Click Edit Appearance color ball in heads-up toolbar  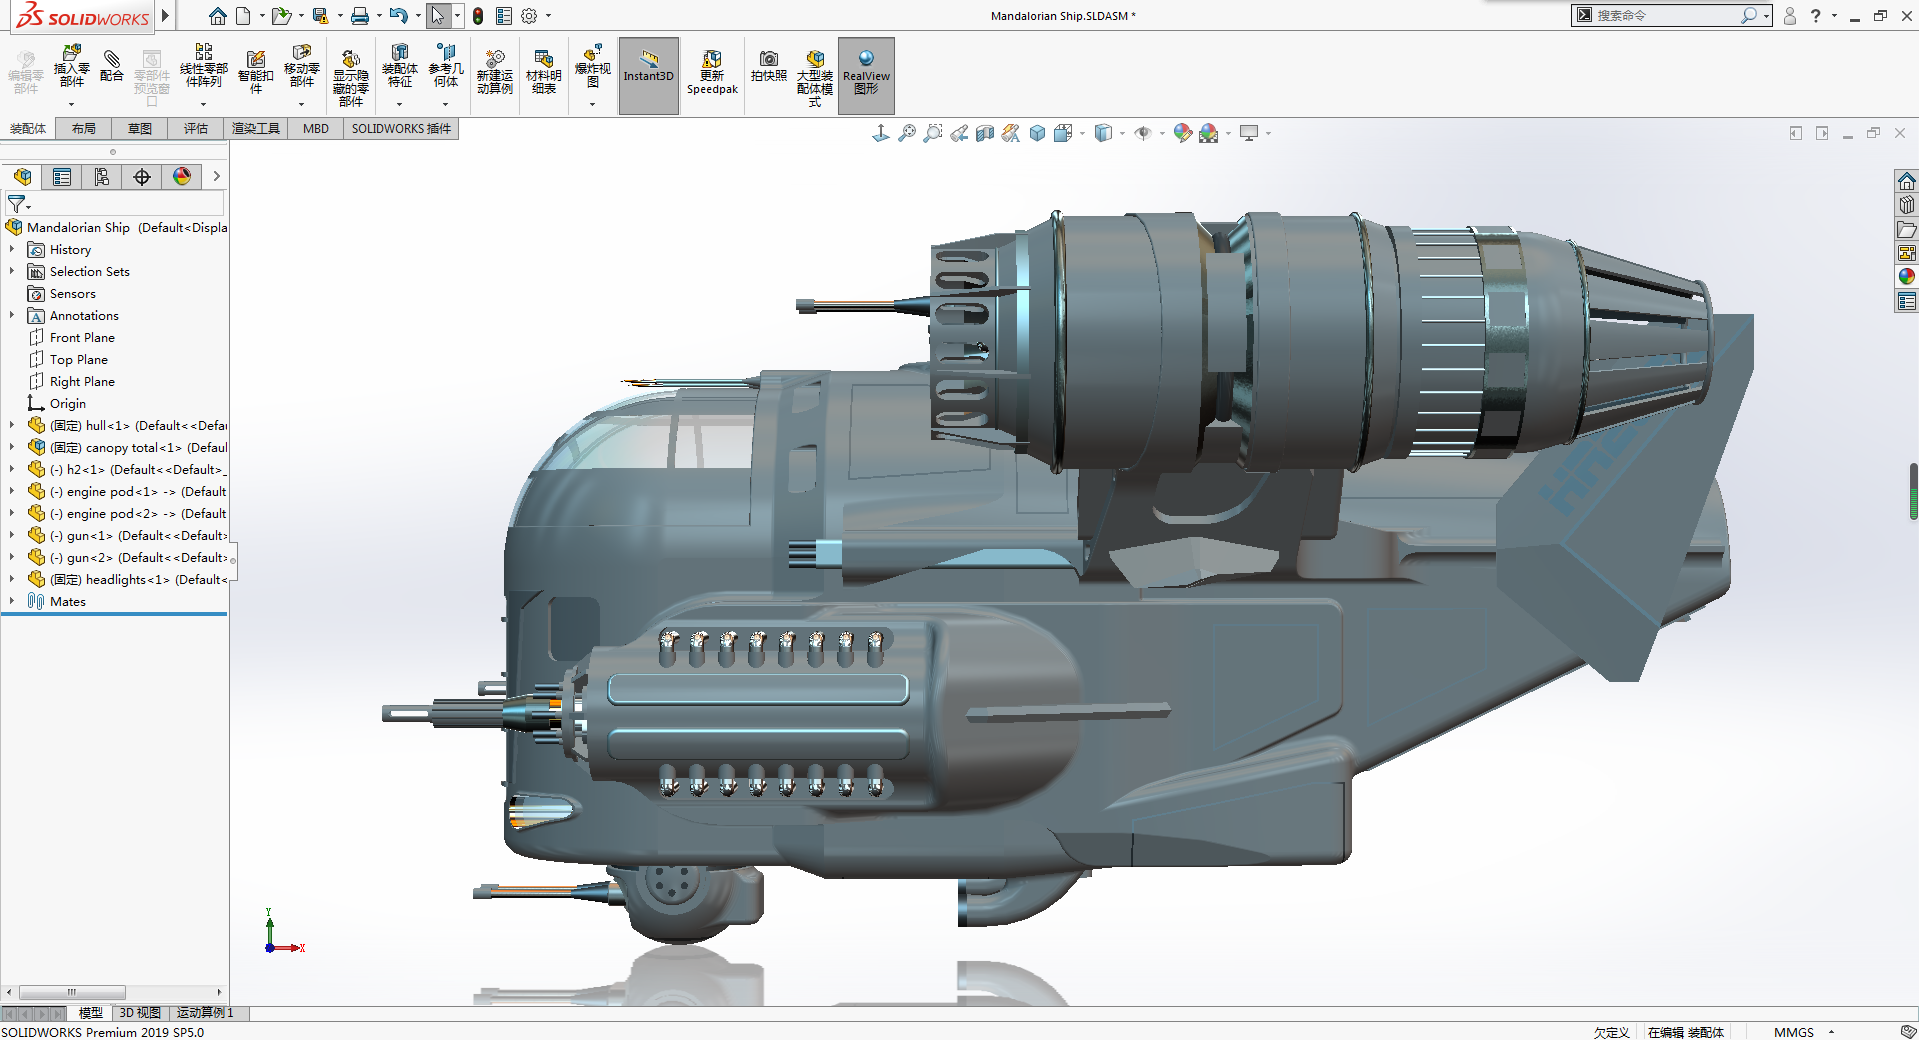(x=1183, y=133)
